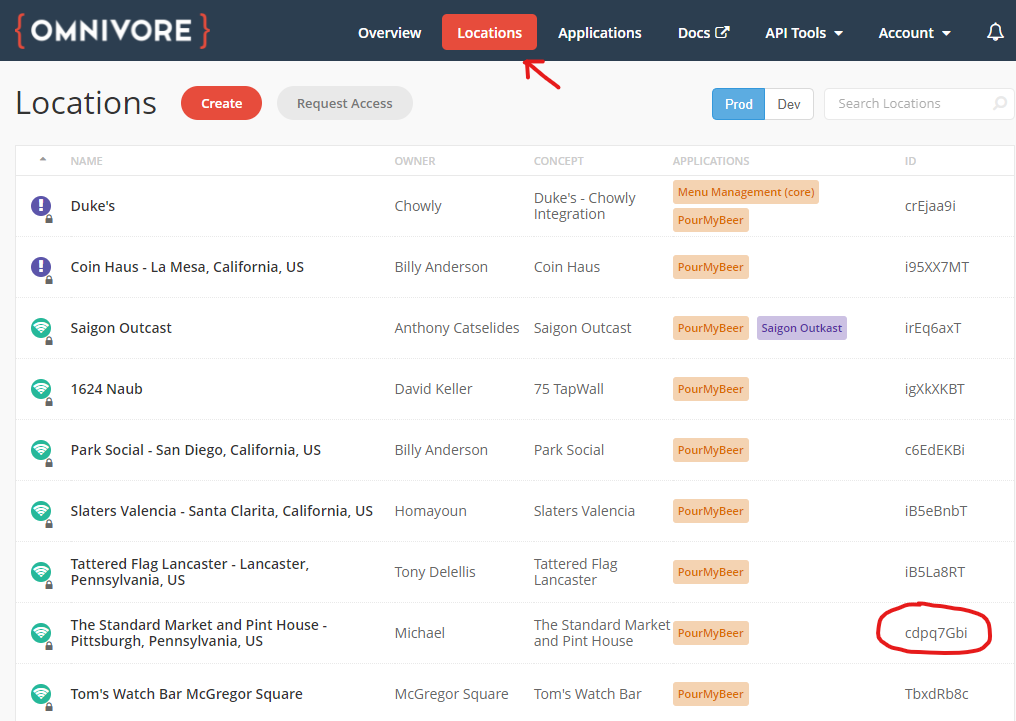1016x721 pixels.
Task: Click the search magnifier icon
Action: [x=1000, y=104]
